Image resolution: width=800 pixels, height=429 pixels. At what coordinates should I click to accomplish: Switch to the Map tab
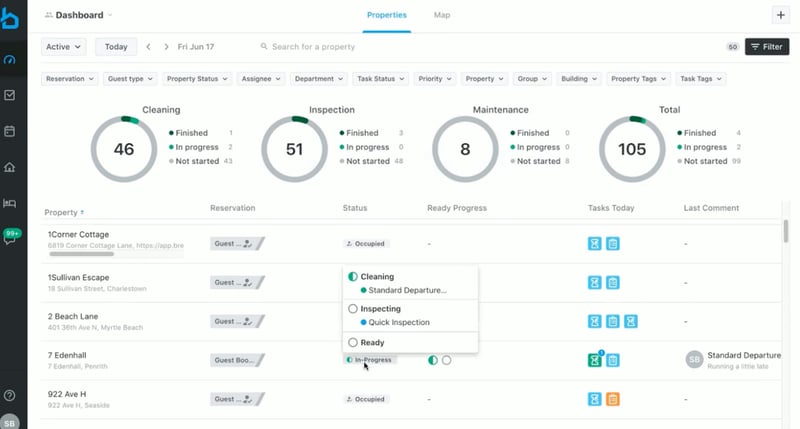click(x=441, y=16)
